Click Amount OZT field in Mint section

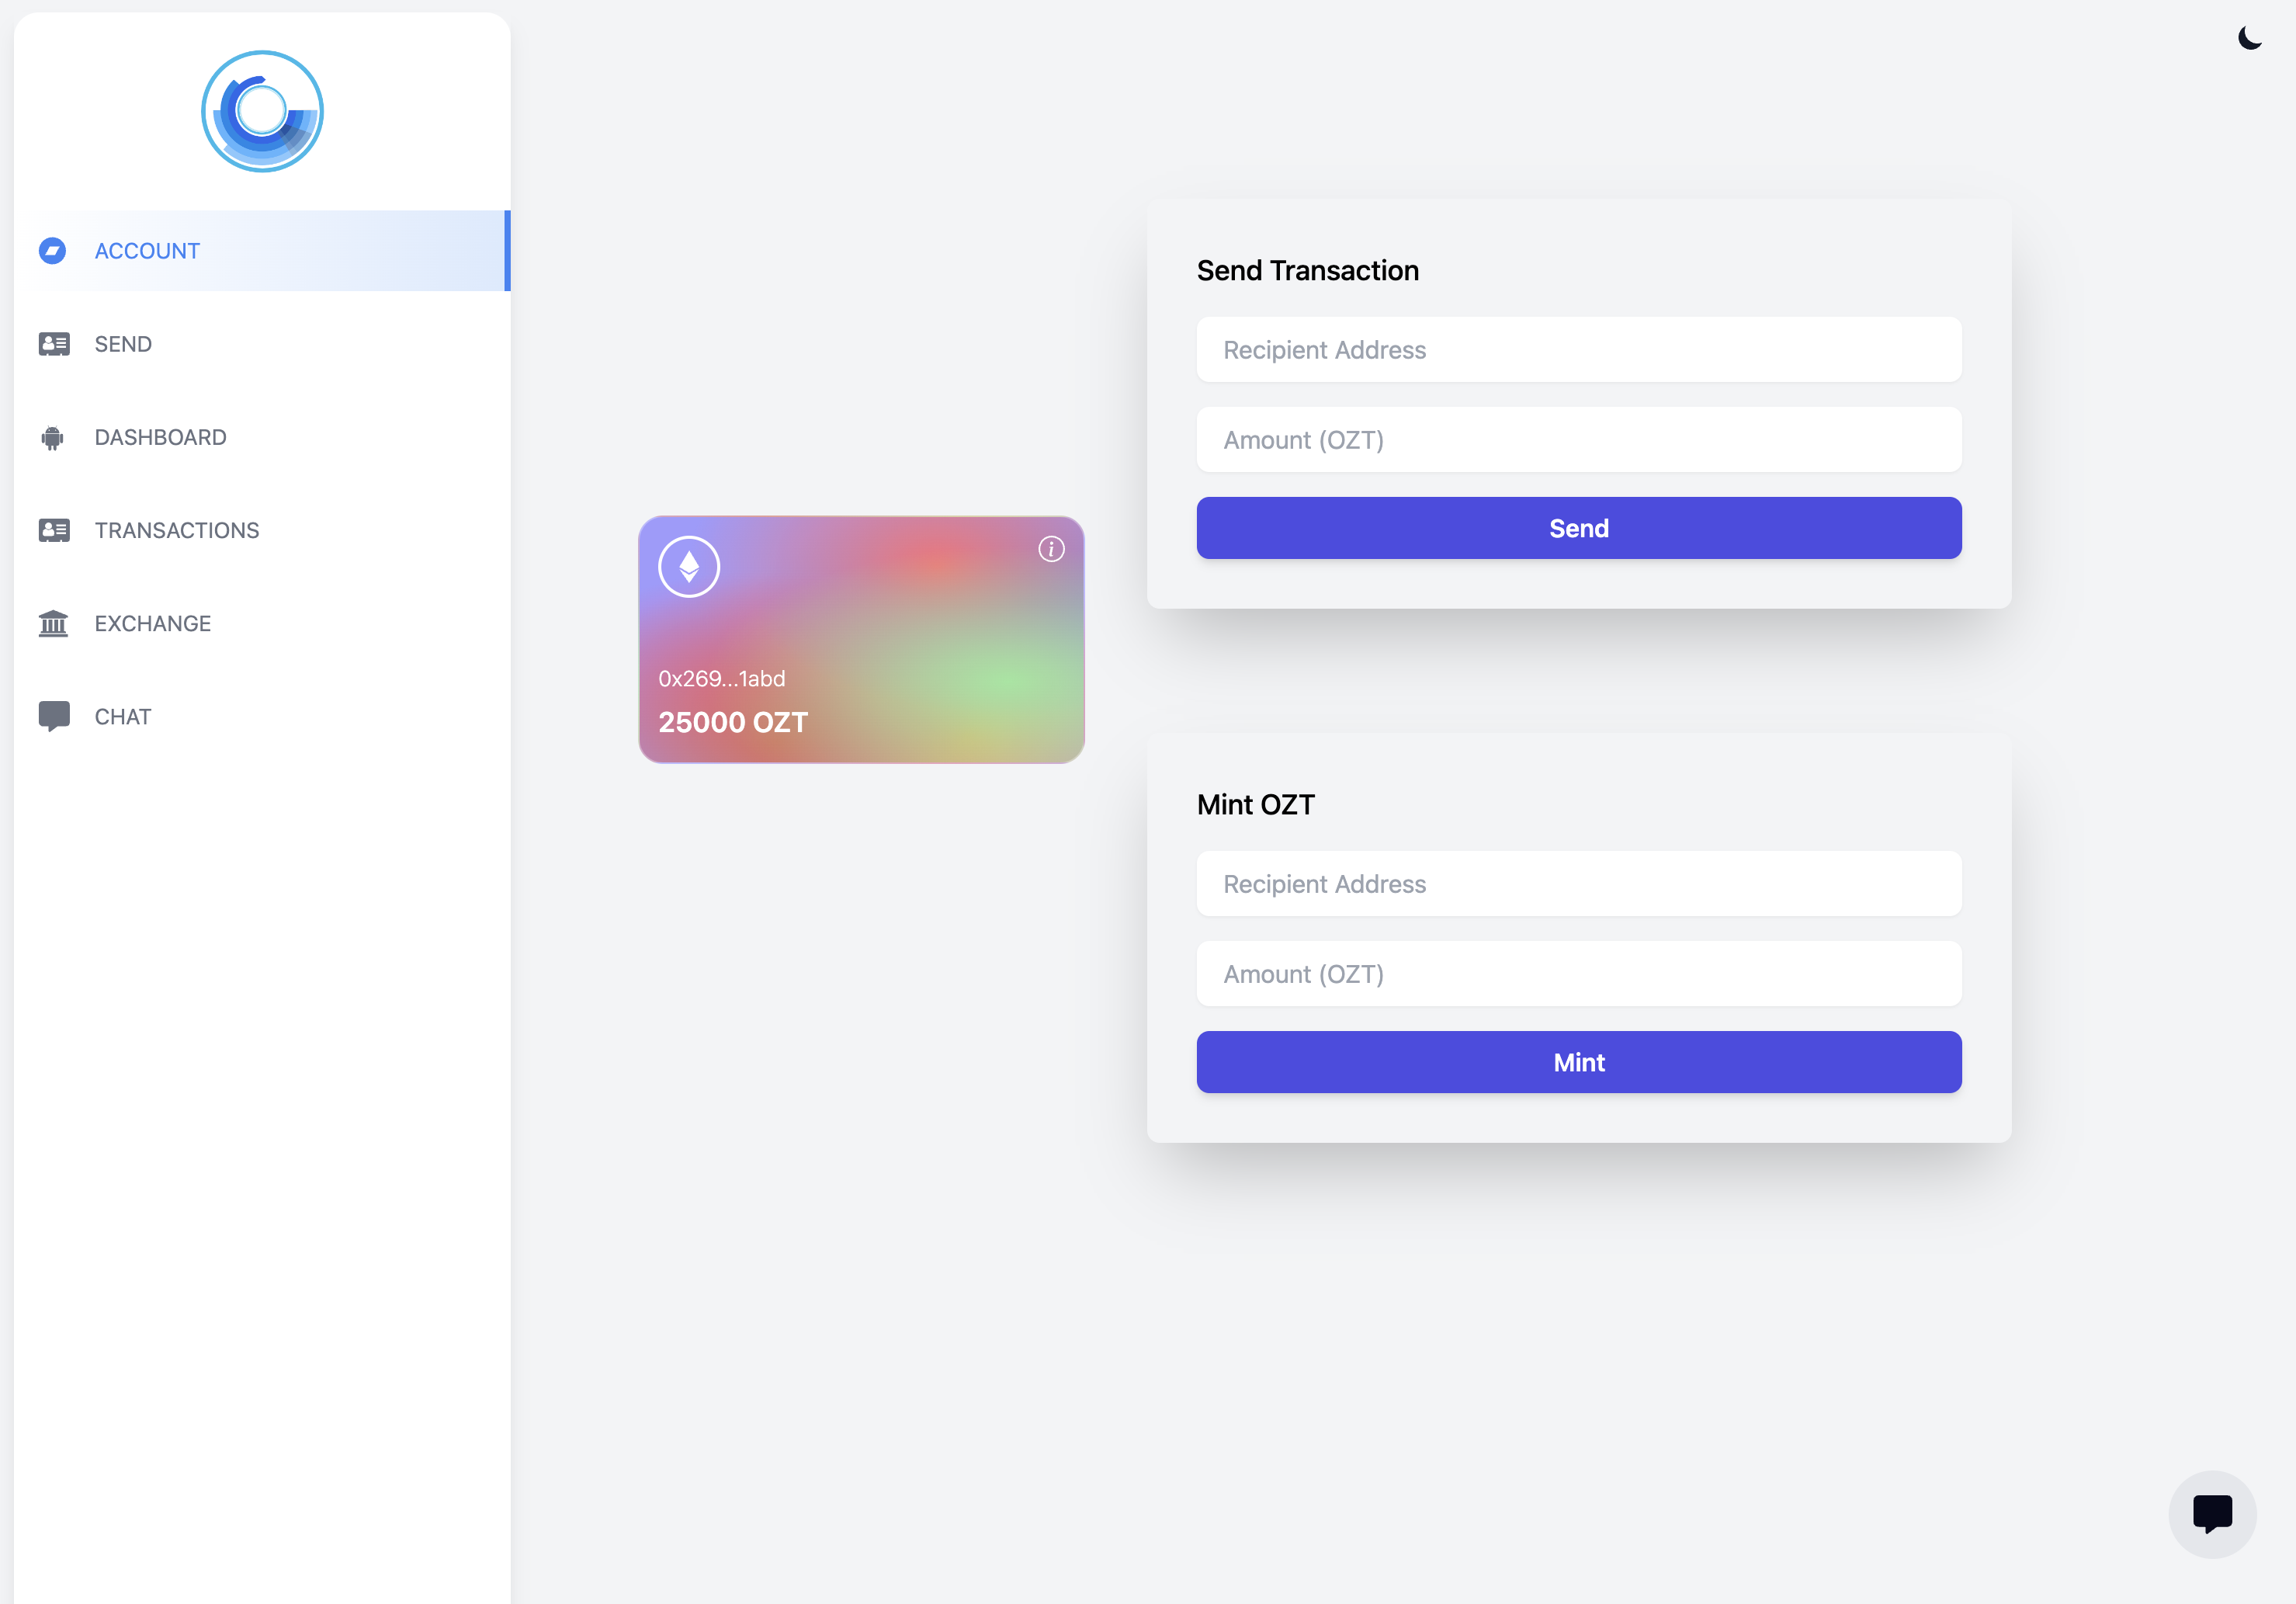[x=1577, y=974]
